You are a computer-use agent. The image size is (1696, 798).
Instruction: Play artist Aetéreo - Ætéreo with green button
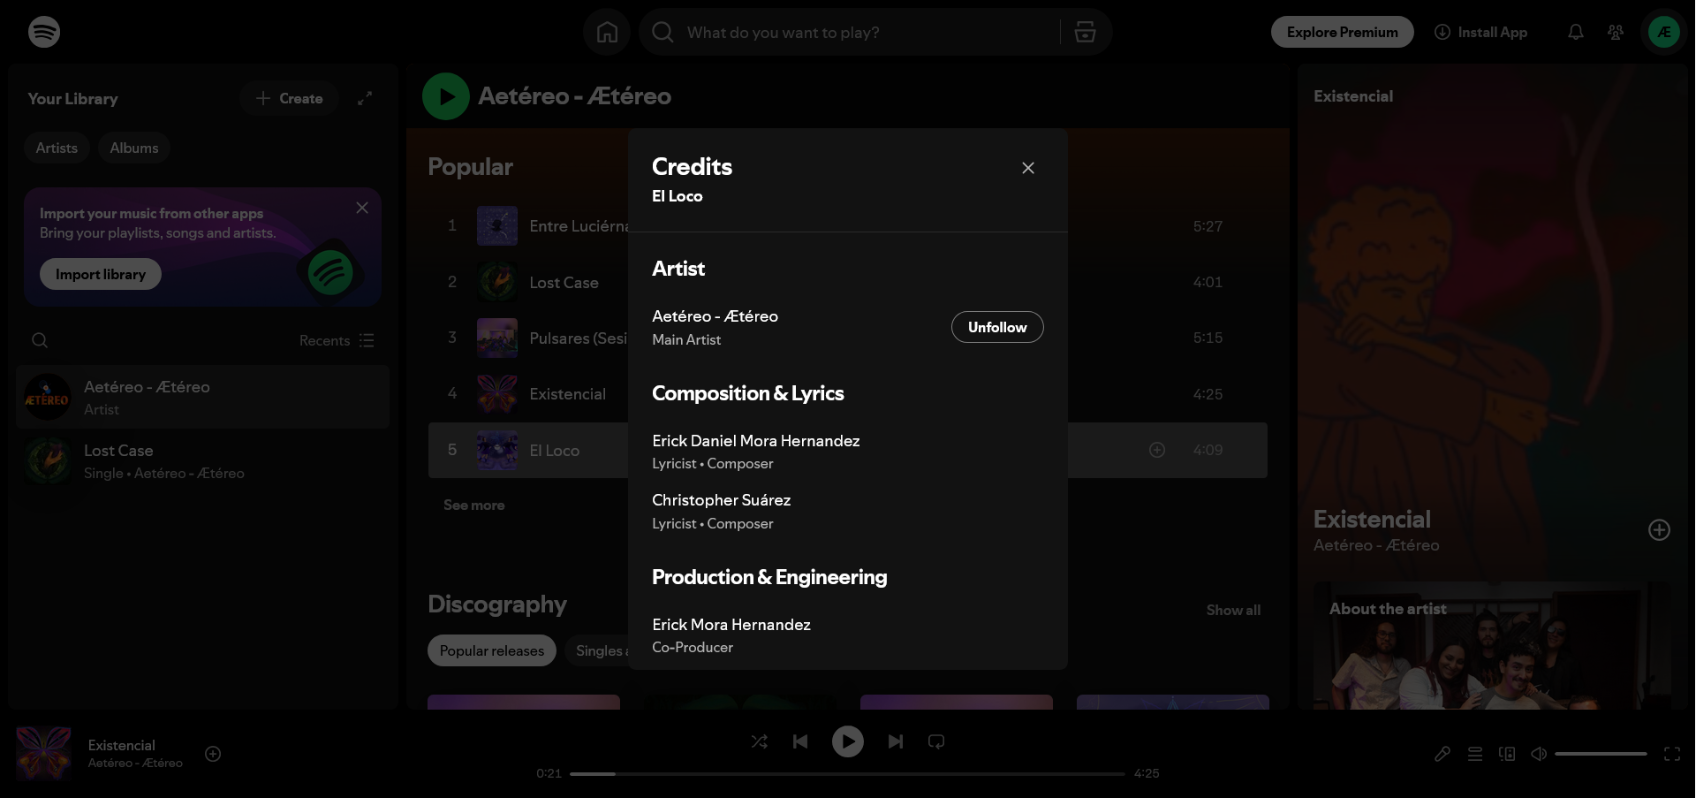(x=446, y=96)
